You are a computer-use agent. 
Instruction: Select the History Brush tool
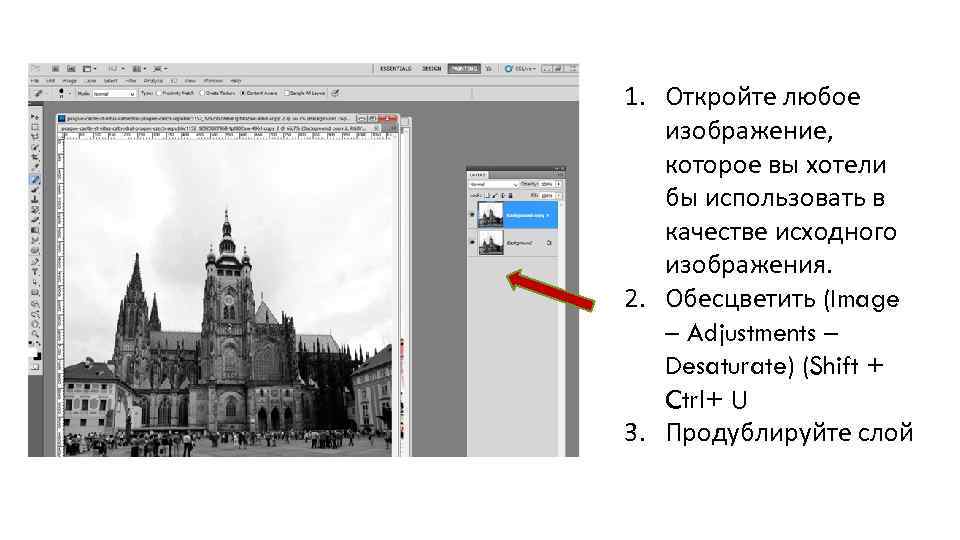tap(35, 210)
